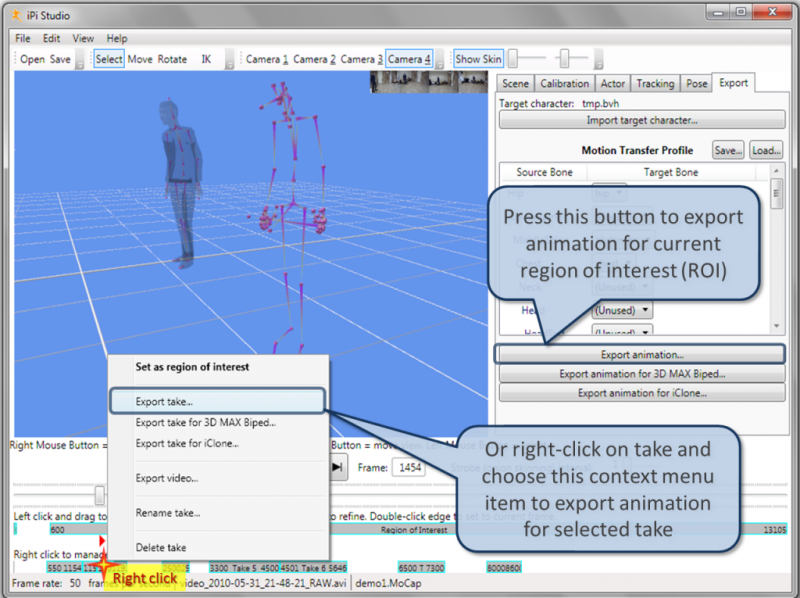Activate the Rotate tool

click(x=172, y=59)
